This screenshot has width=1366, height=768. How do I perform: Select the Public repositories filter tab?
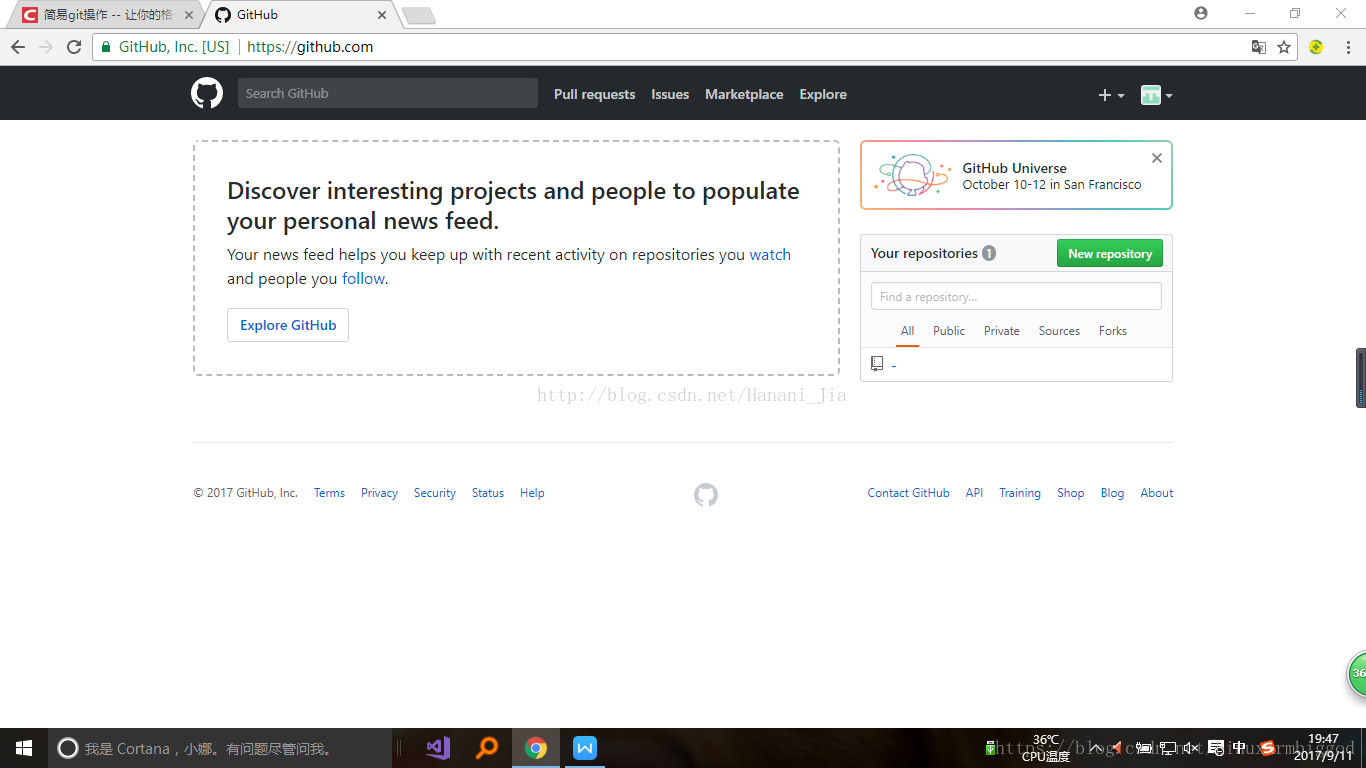tap(949, 331)
